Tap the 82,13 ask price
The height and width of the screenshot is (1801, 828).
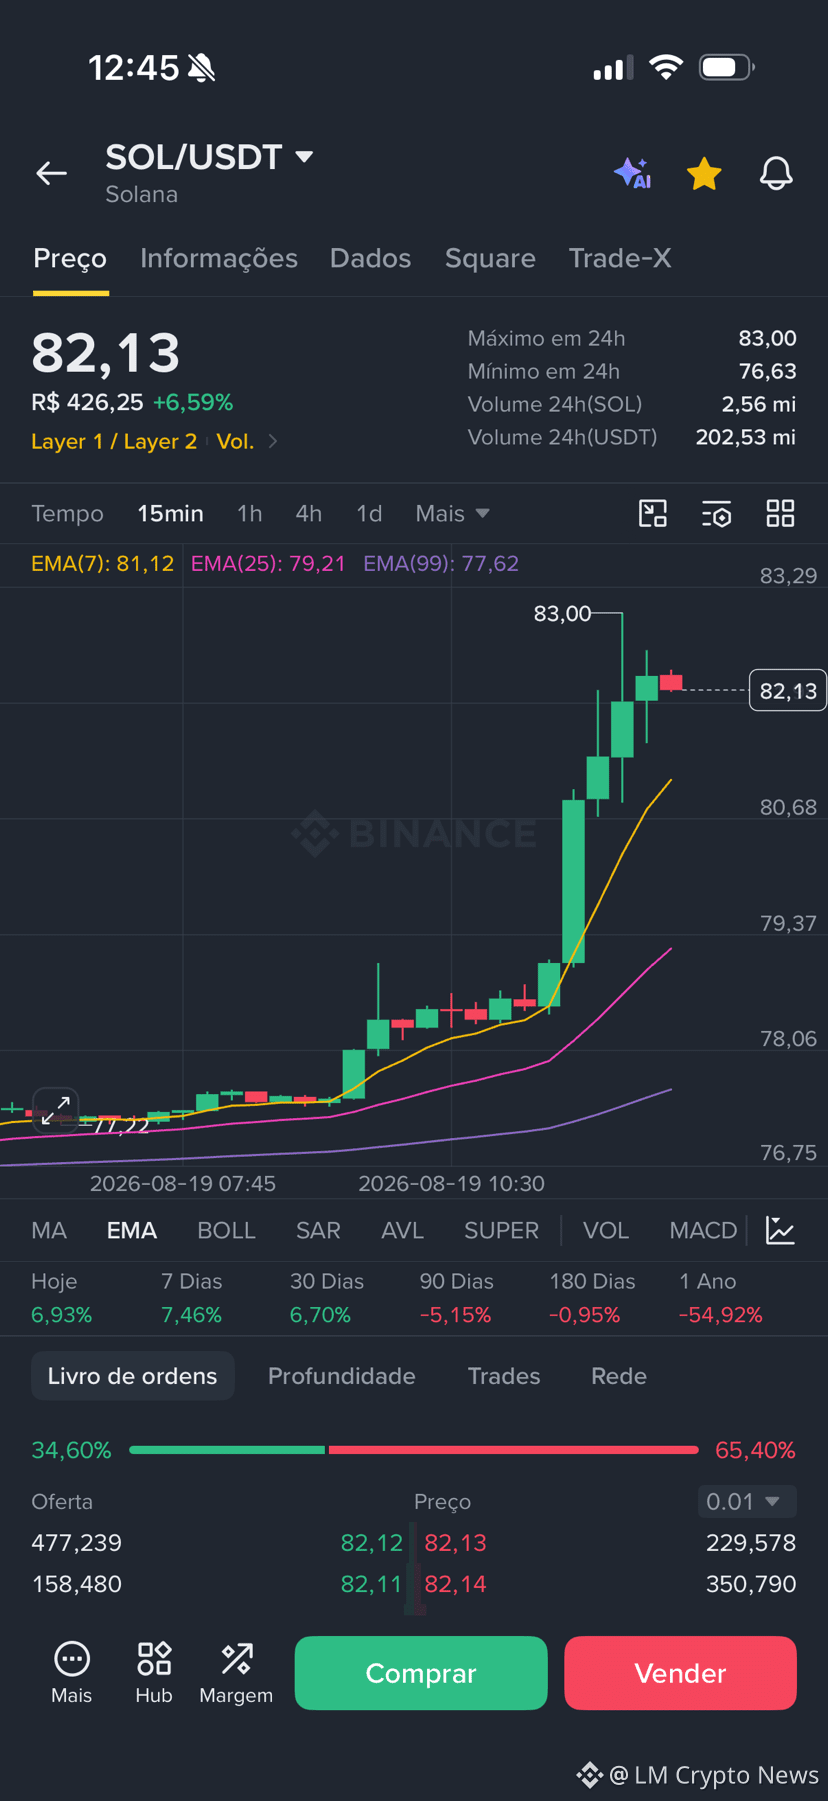tap(455, 1543)
